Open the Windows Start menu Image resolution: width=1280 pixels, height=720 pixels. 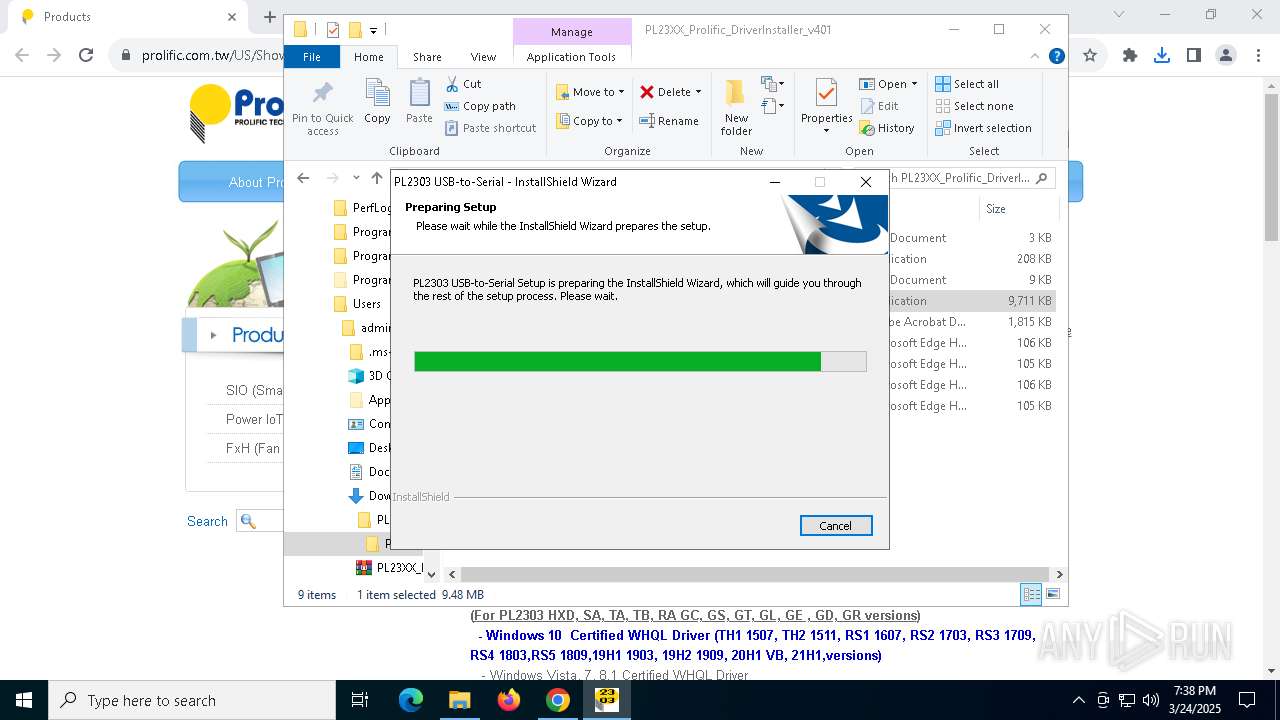tap(24, 700)
